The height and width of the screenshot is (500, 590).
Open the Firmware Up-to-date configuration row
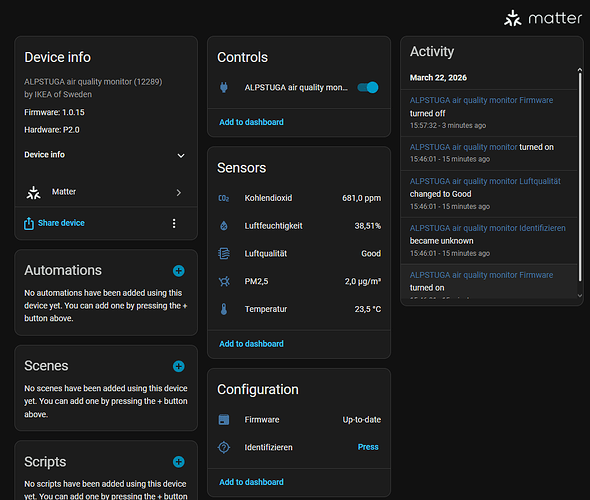[x=299, y=419]
